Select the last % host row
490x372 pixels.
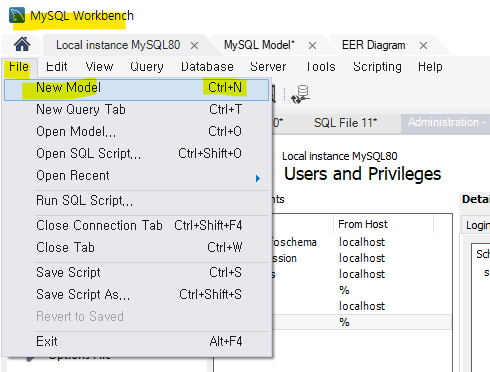tap(344, 322)
